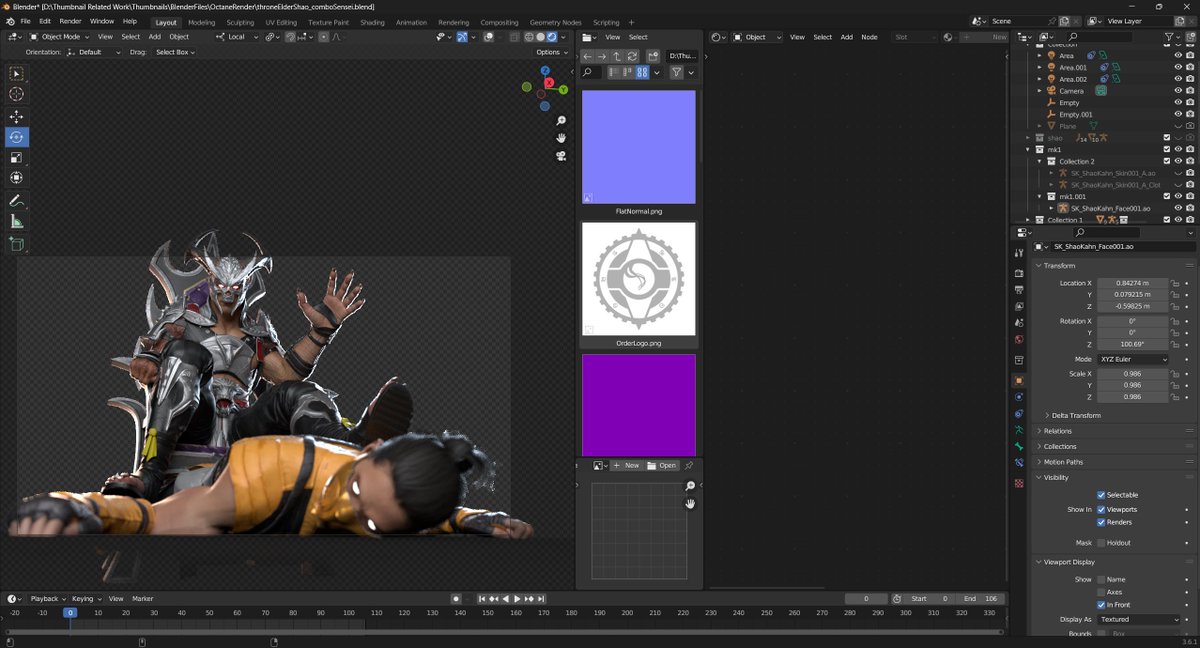Choose the Rotate tool
This screenshot has height=648, width=1200.
click(17, 137)
